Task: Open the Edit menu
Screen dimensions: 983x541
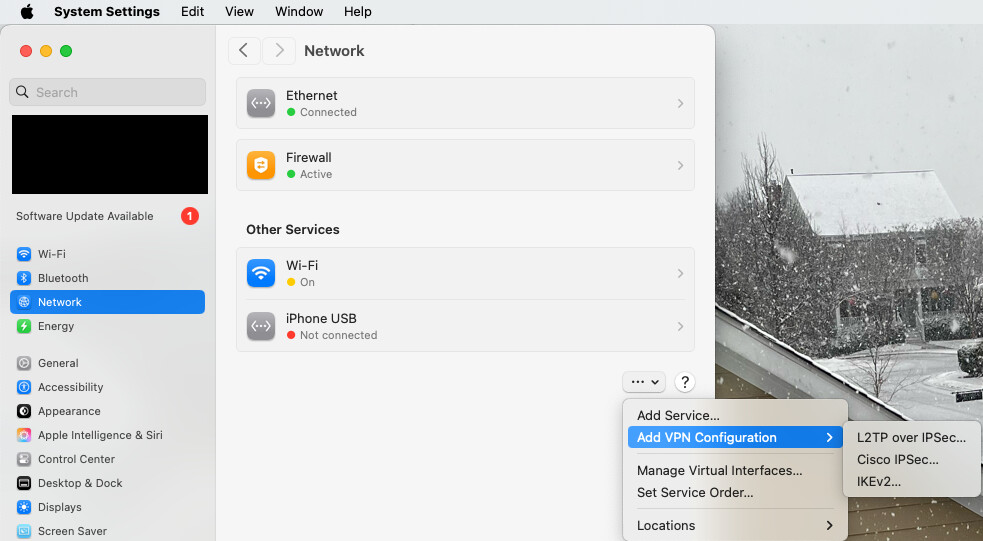Action: 192,12
